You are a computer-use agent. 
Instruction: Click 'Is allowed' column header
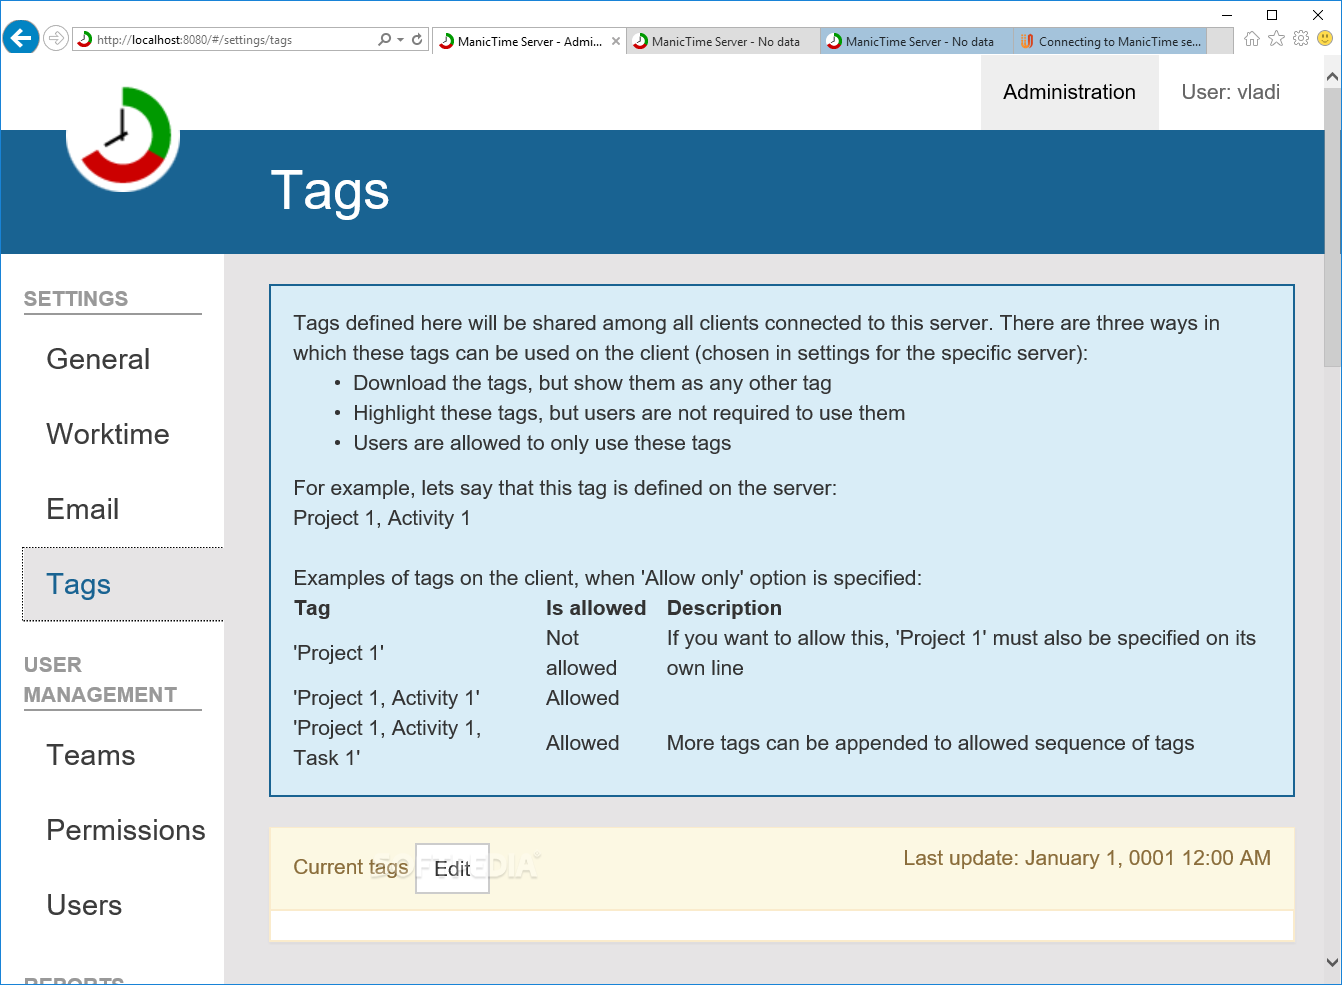596,608
